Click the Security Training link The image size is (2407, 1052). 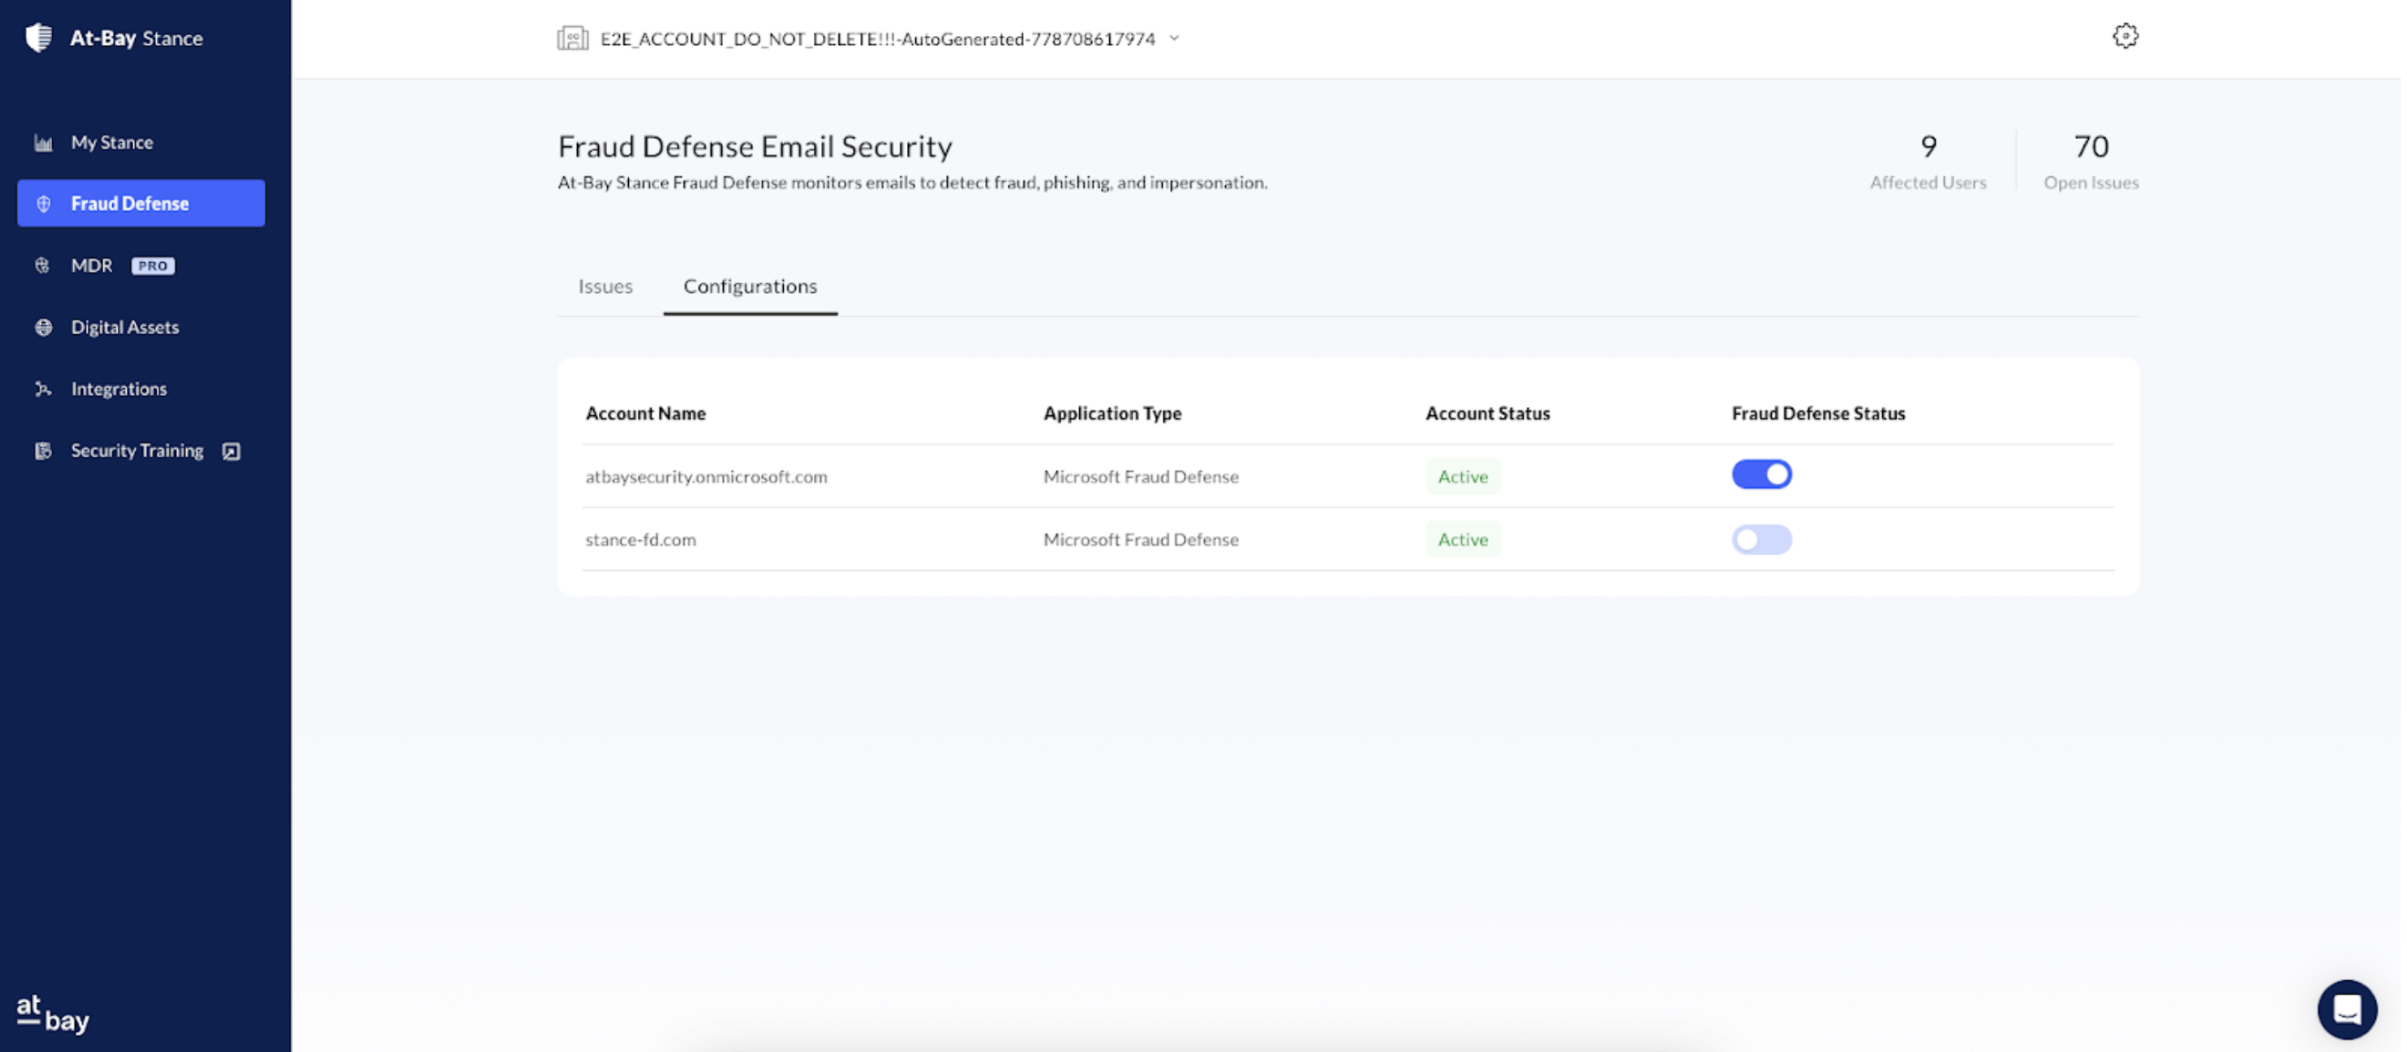coord(137,451)
